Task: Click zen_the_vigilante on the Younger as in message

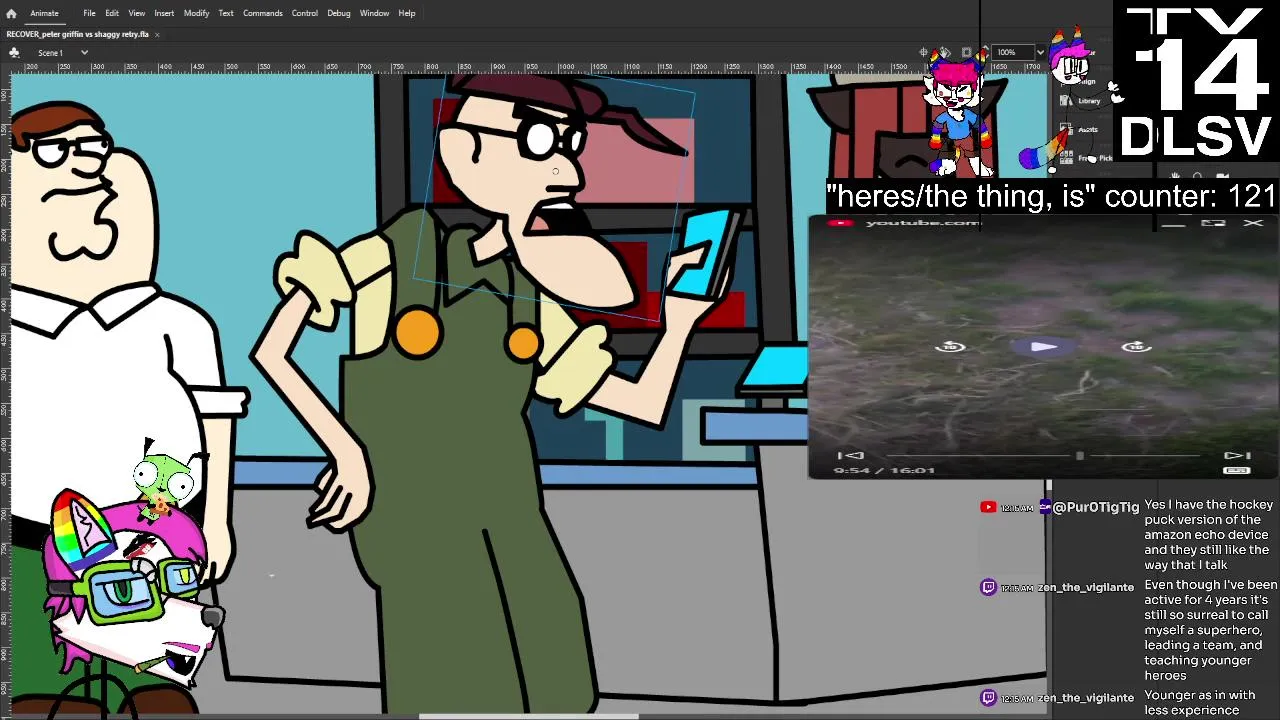Action: click(1086, 698)
